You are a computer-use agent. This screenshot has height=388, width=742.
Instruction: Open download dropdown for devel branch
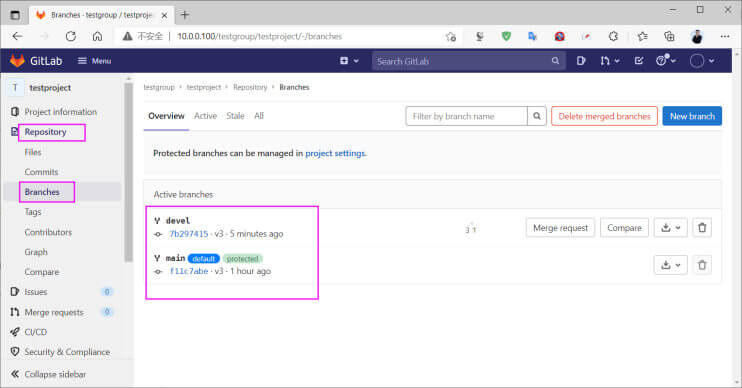[671, 228]
